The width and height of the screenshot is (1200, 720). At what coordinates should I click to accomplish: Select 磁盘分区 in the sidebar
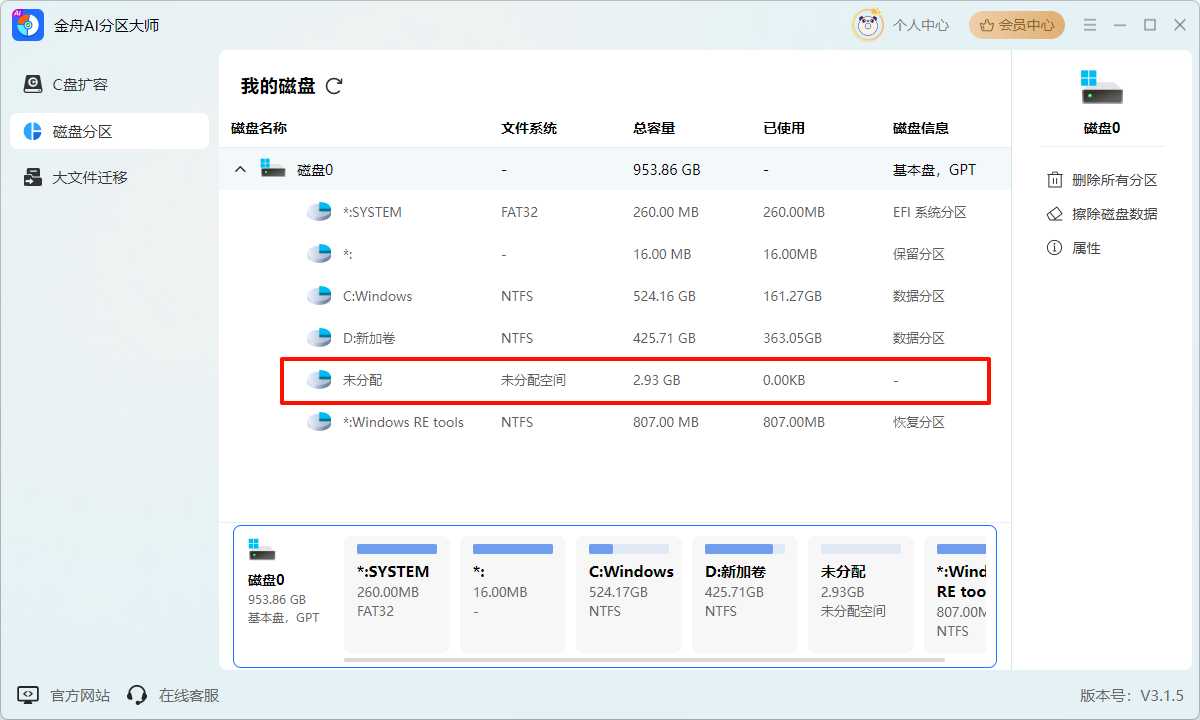[x=109, y=131]
